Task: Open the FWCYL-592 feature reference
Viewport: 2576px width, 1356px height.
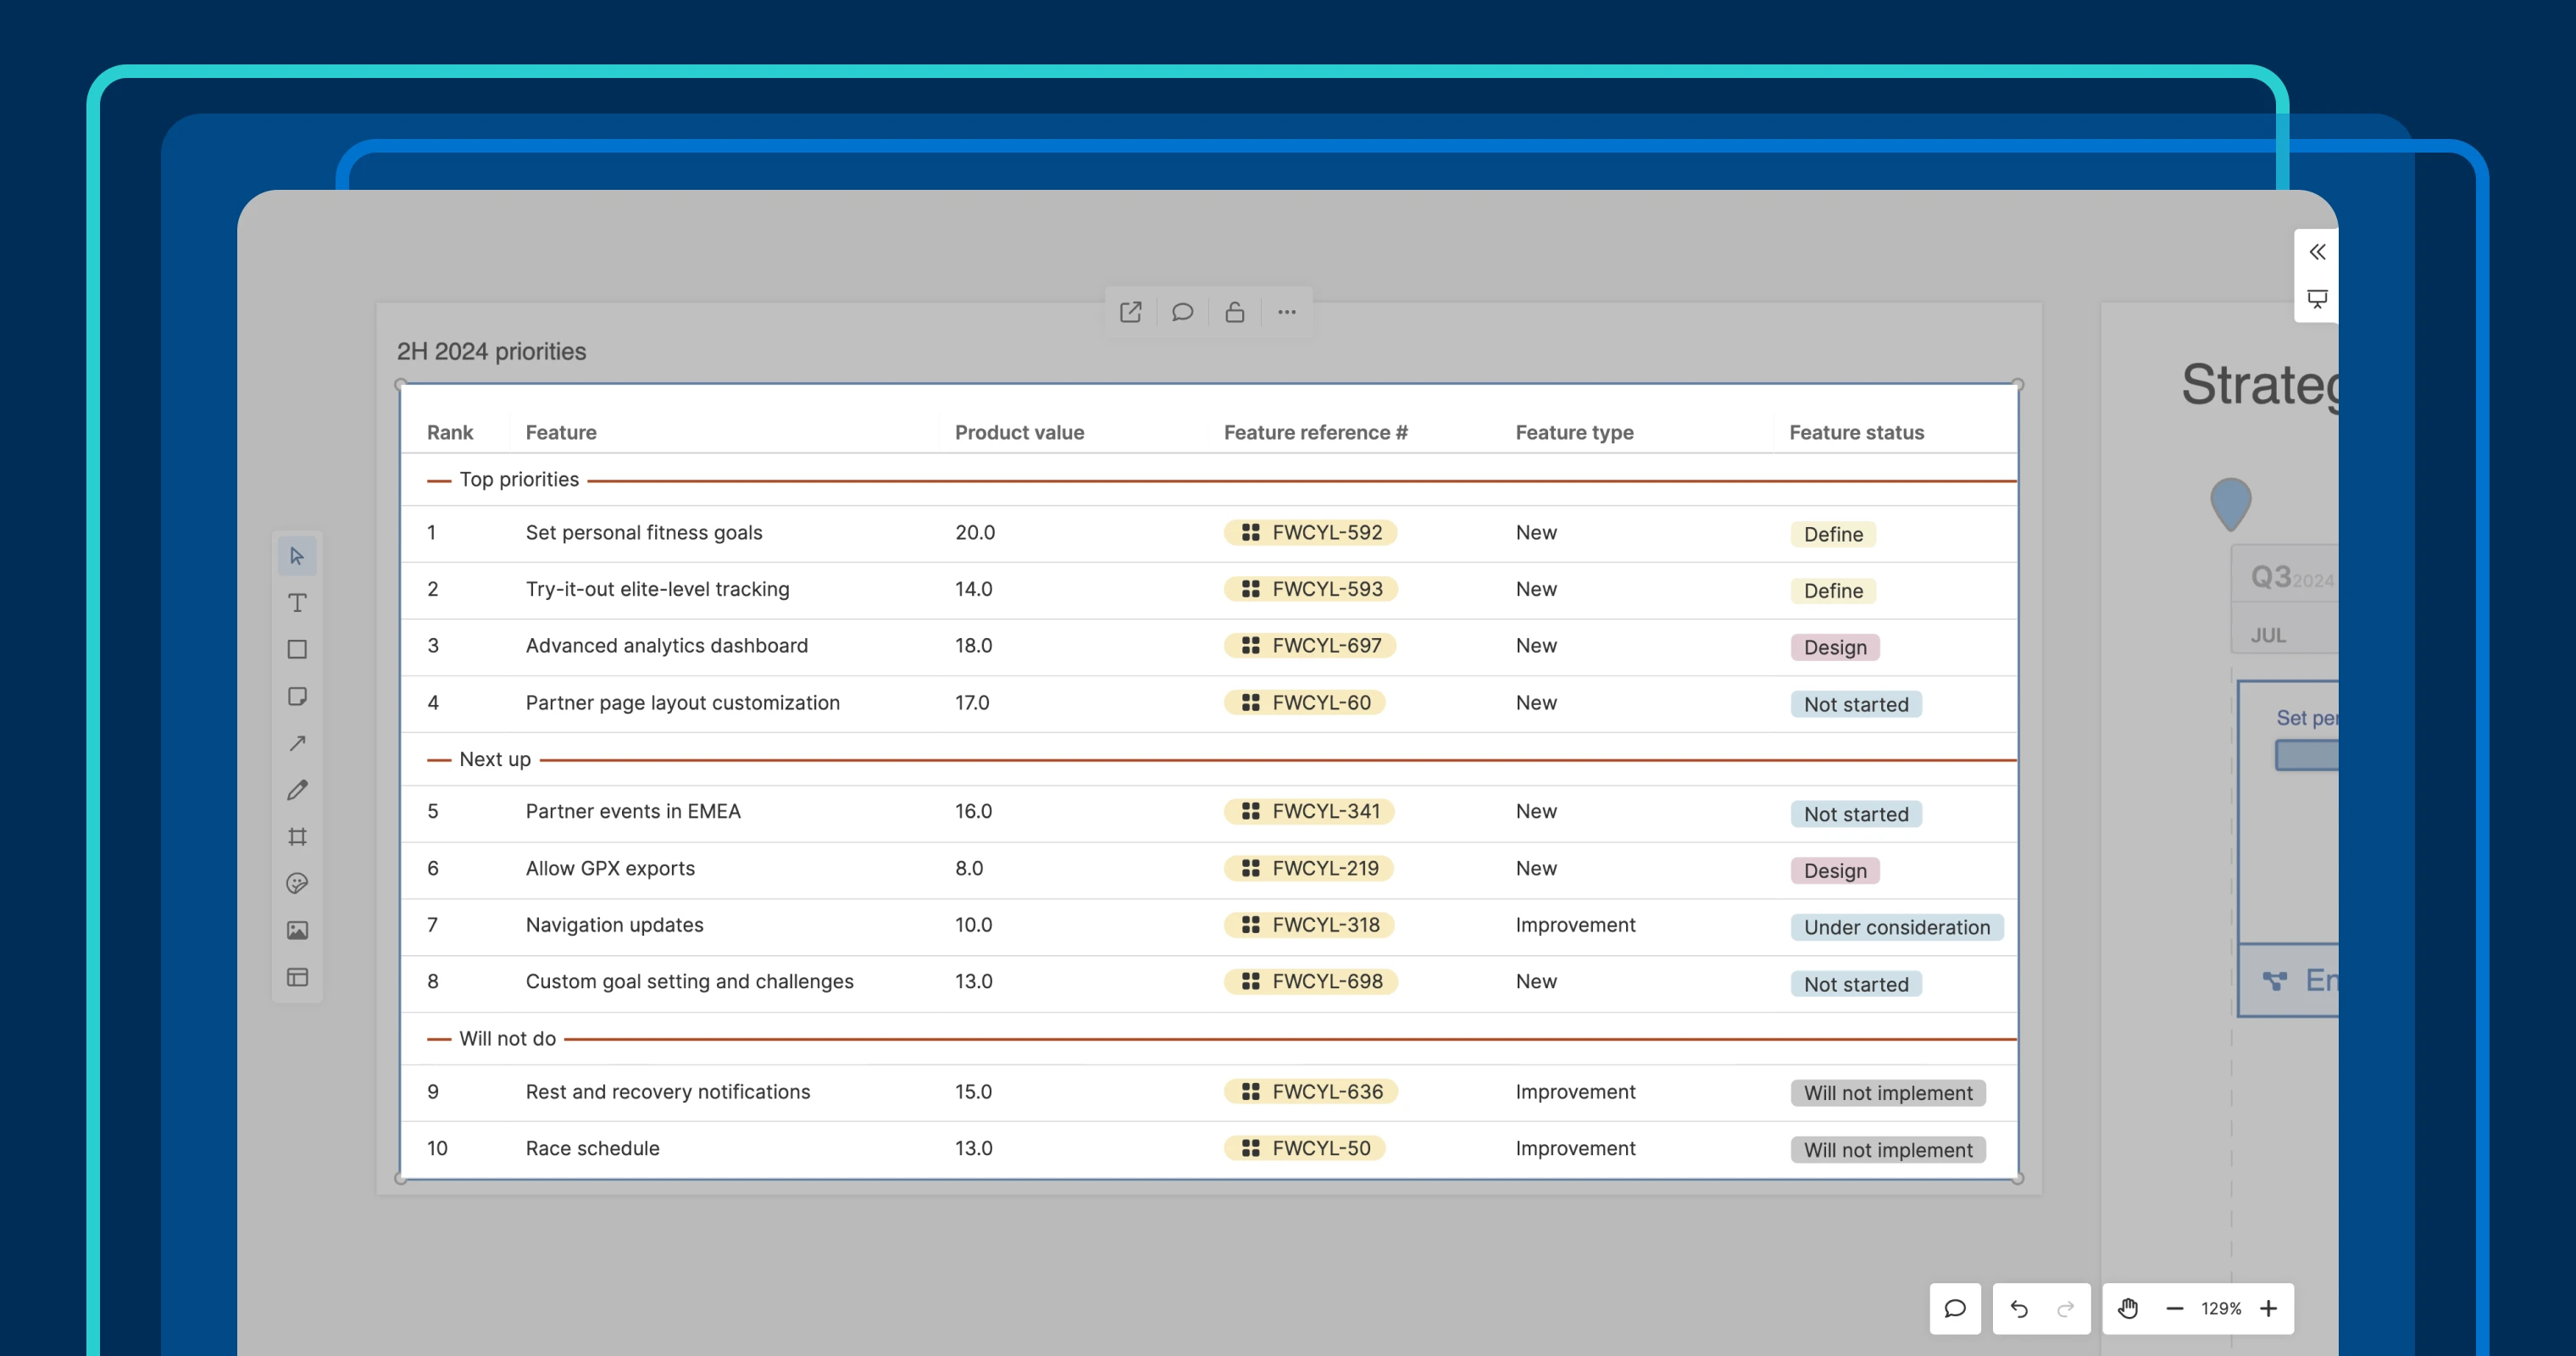Action: click(1310, 532)
